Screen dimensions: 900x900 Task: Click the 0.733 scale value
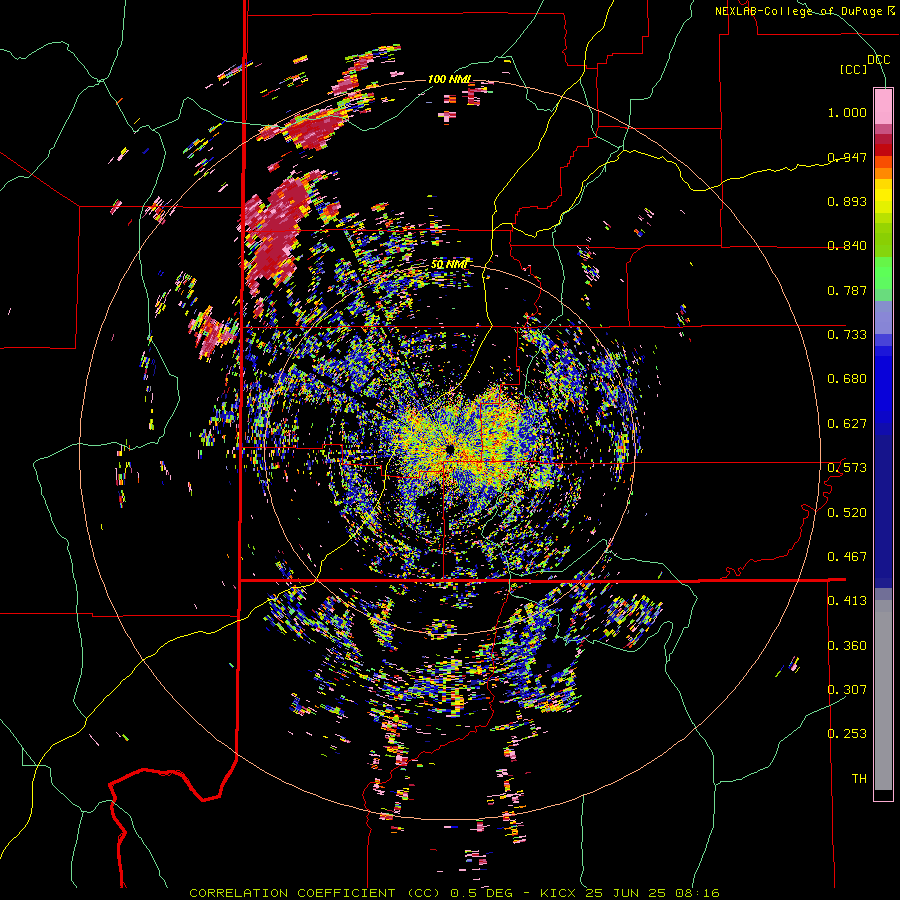click(x=847, y=334)
